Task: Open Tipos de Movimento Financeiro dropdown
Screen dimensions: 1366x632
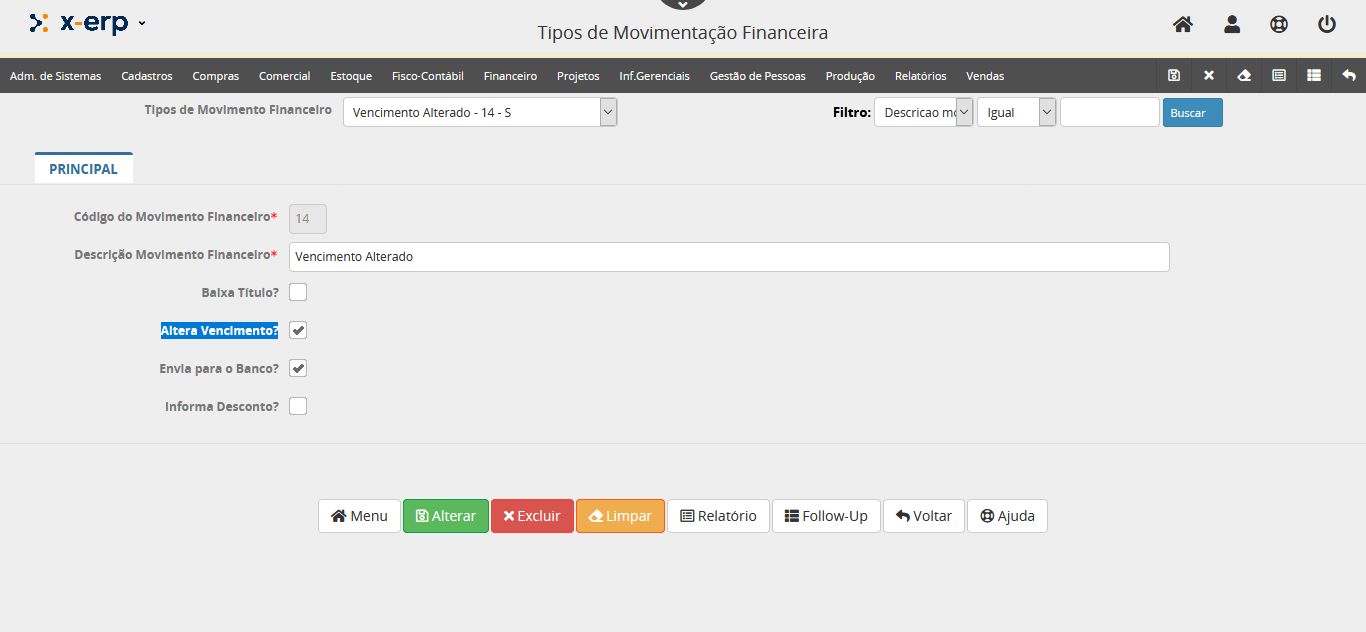Action: [480, 112]
